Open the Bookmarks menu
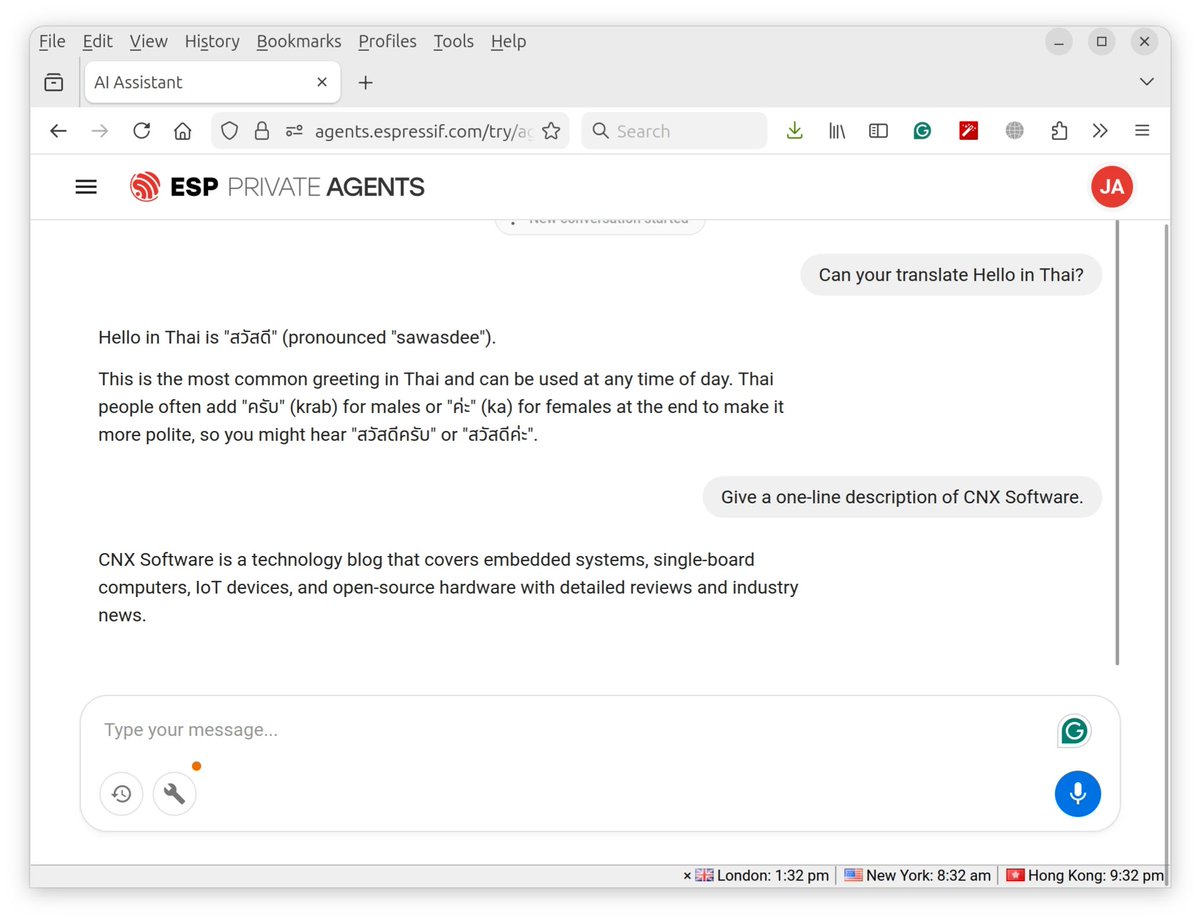Image resolution: width=1200 pixels, height=921 pixels. pyautogui.click(x=299, y=41)
